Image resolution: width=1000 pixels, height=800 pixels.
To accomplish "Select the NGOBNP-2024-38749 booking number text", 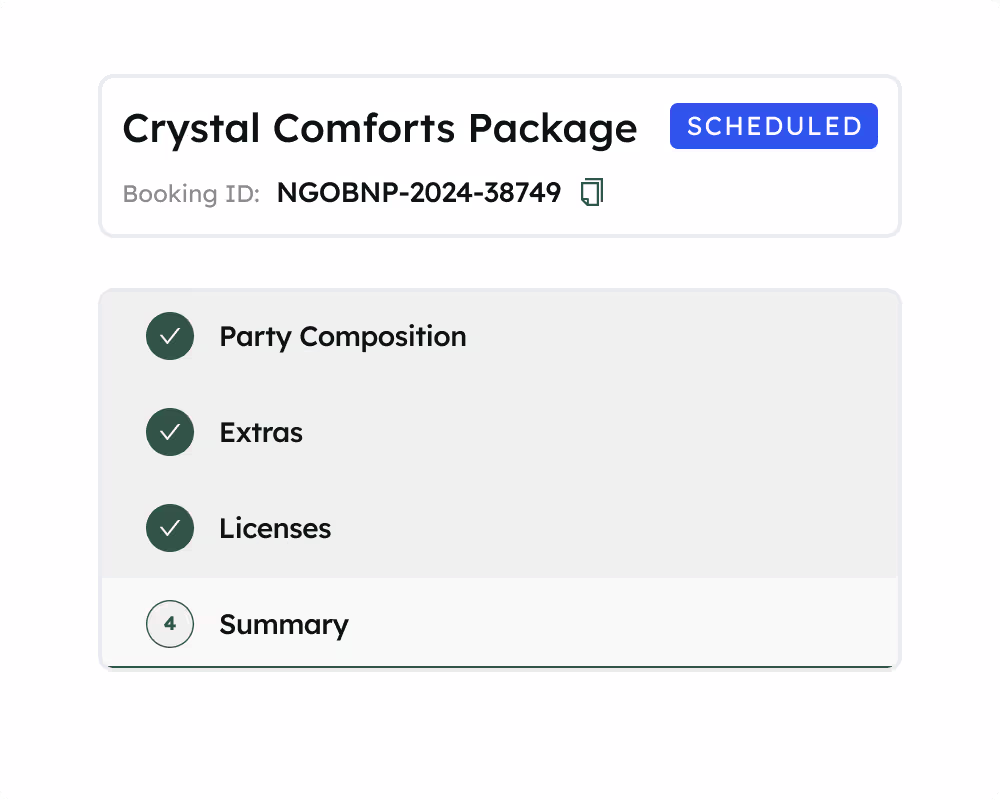I will [x=418, y=193].
